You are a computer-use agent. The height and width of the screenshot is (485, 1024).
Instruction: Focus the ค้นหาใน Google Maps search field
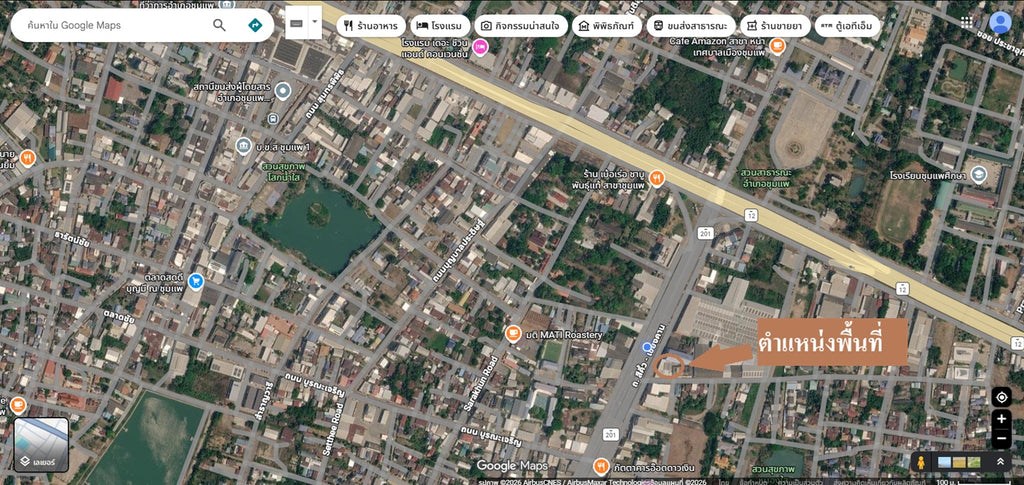pyautogui.click(x=114, y=25)
